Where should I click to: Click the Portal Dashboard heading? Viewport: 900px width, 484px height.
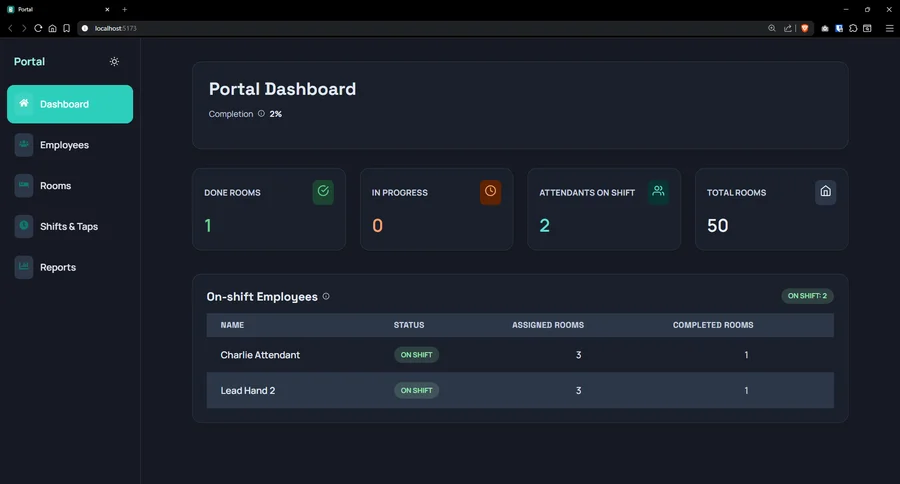point(282,89)
